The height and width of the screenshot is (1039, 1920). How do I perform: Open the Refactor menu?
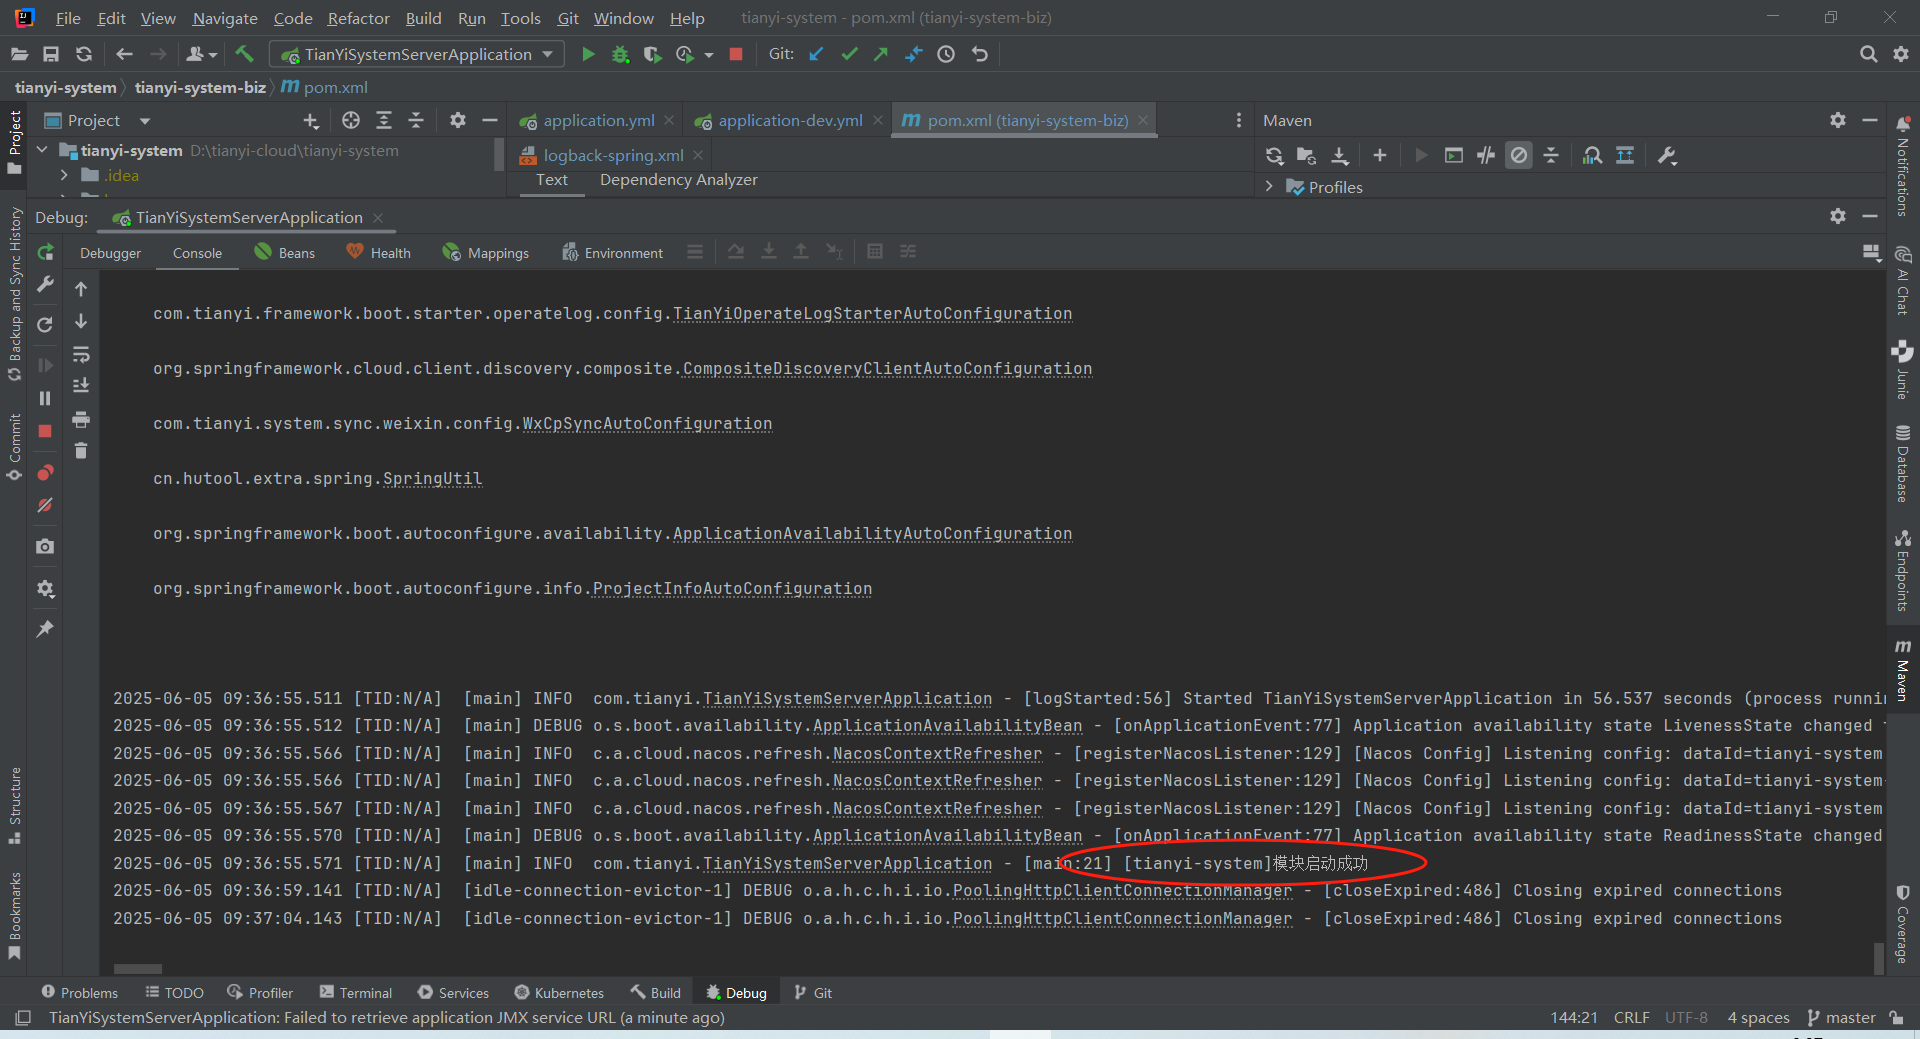(358, 18)
